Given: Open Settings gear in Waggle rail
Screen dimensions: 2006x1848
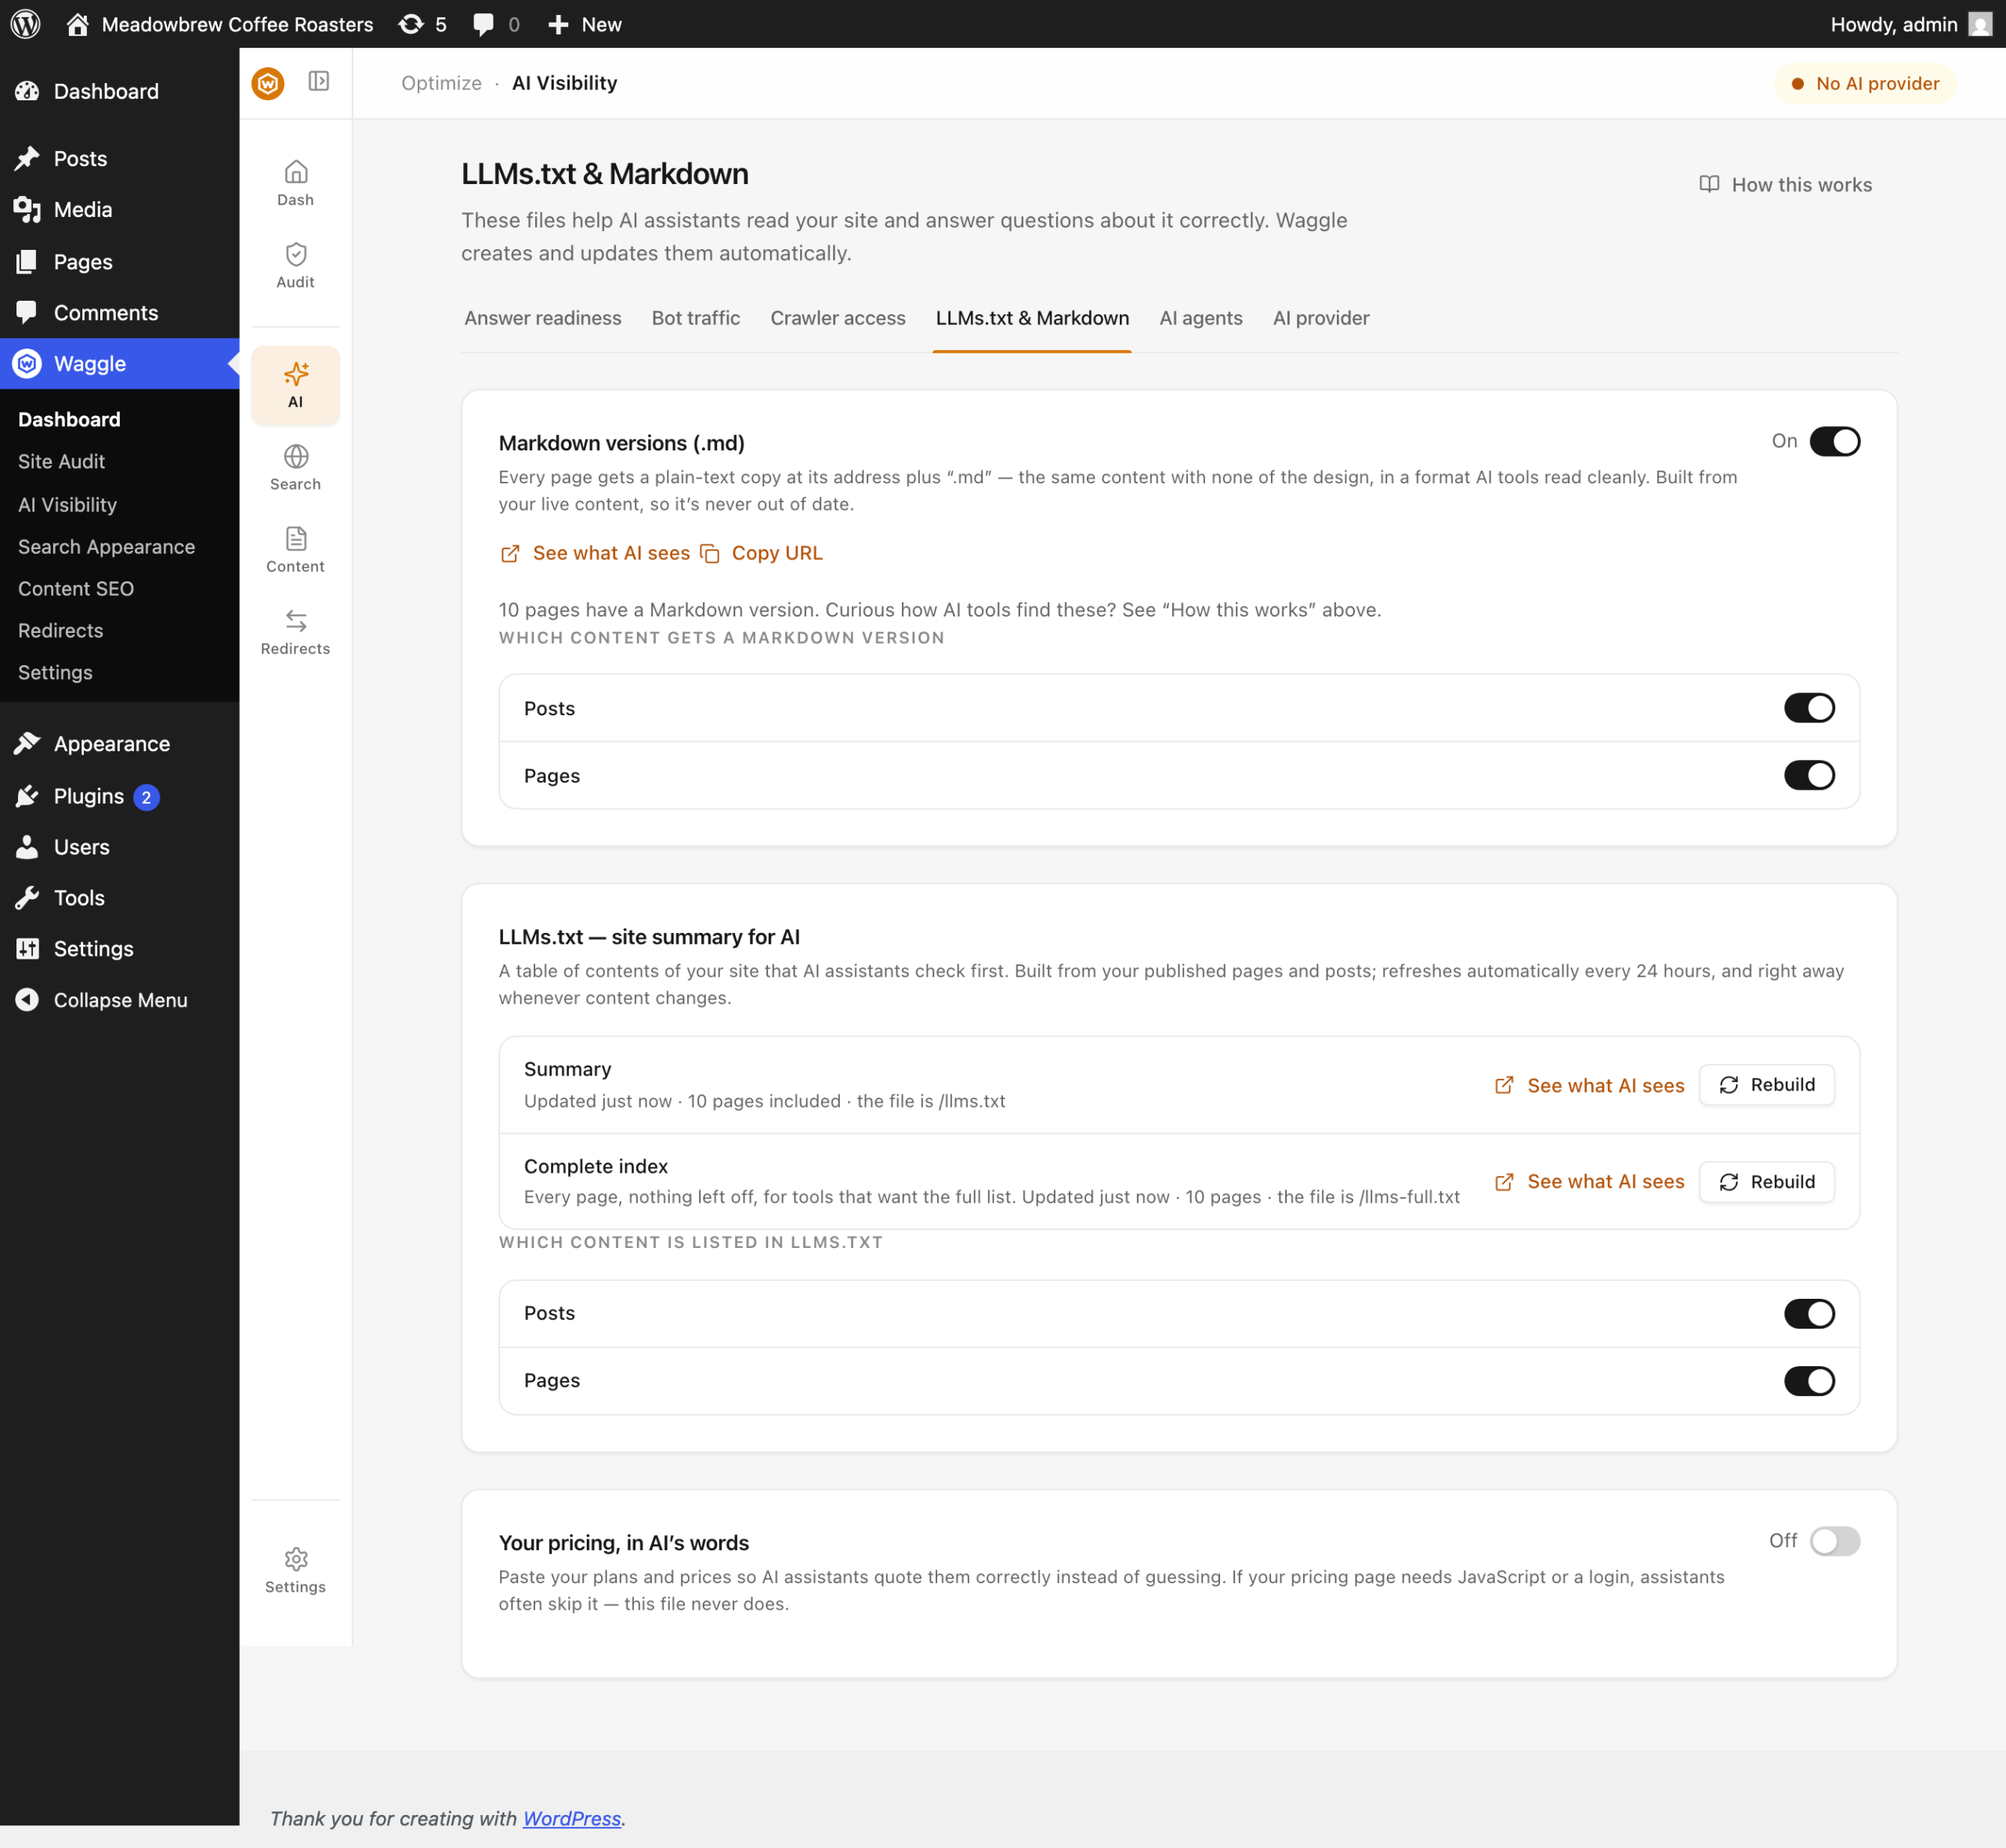Looking at the screenshot, I should coord(295,1571).
